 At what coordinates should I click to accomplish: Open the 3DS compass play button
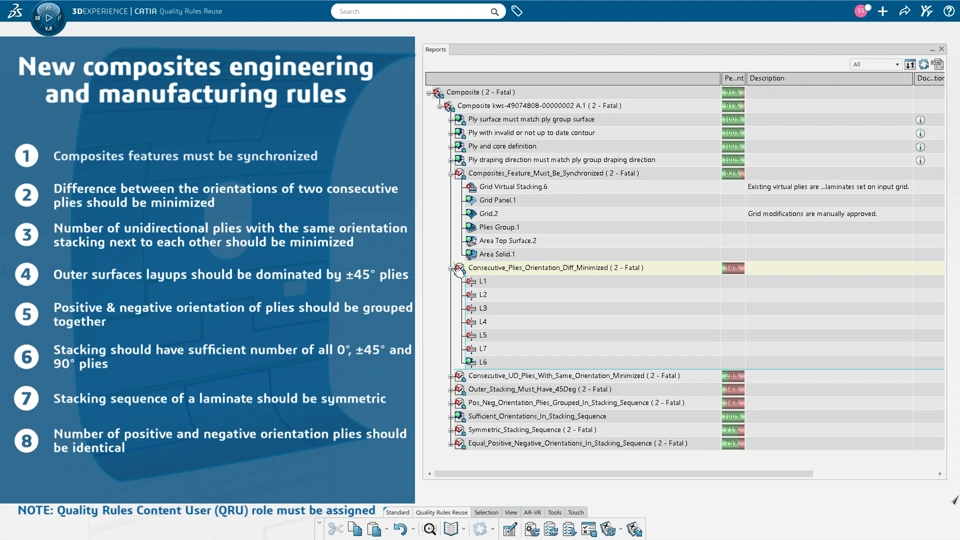(x=48, y=17)
